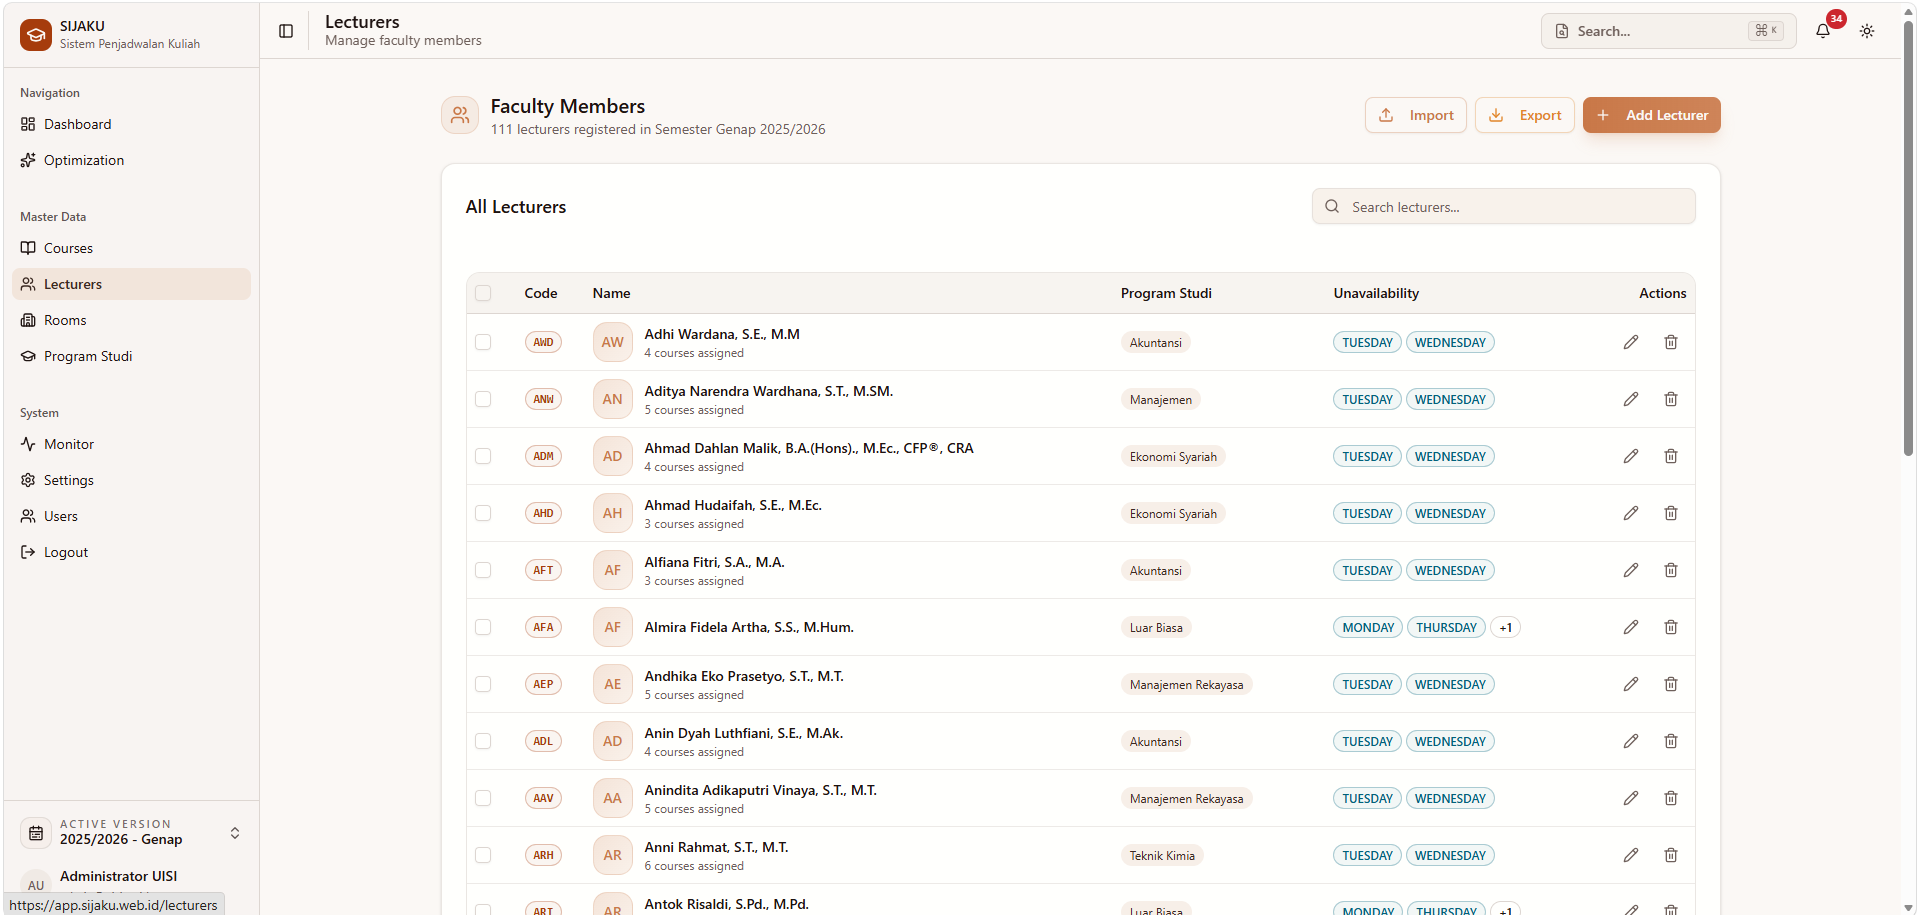This screenshot has height=915, width=1919.
Task: Expand +1 unavailability badge for Almira Fidela
Action: tap(1505, 627)
